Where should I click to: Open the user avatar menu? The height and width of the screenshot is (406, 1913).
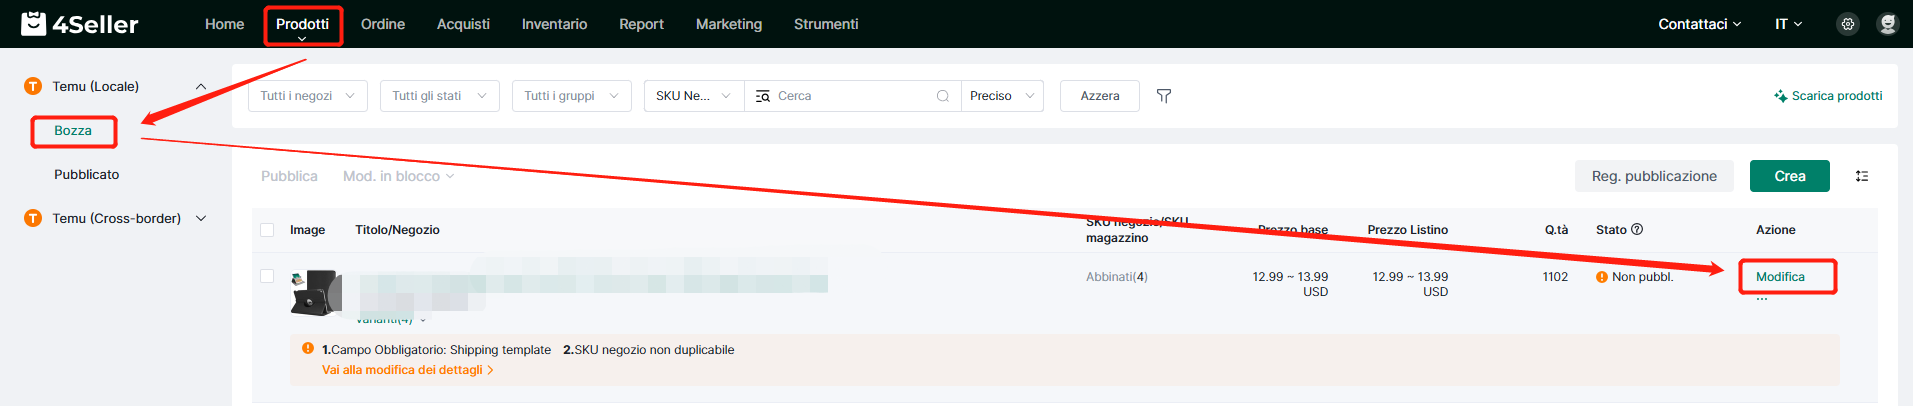click(x=1887, y=24)
